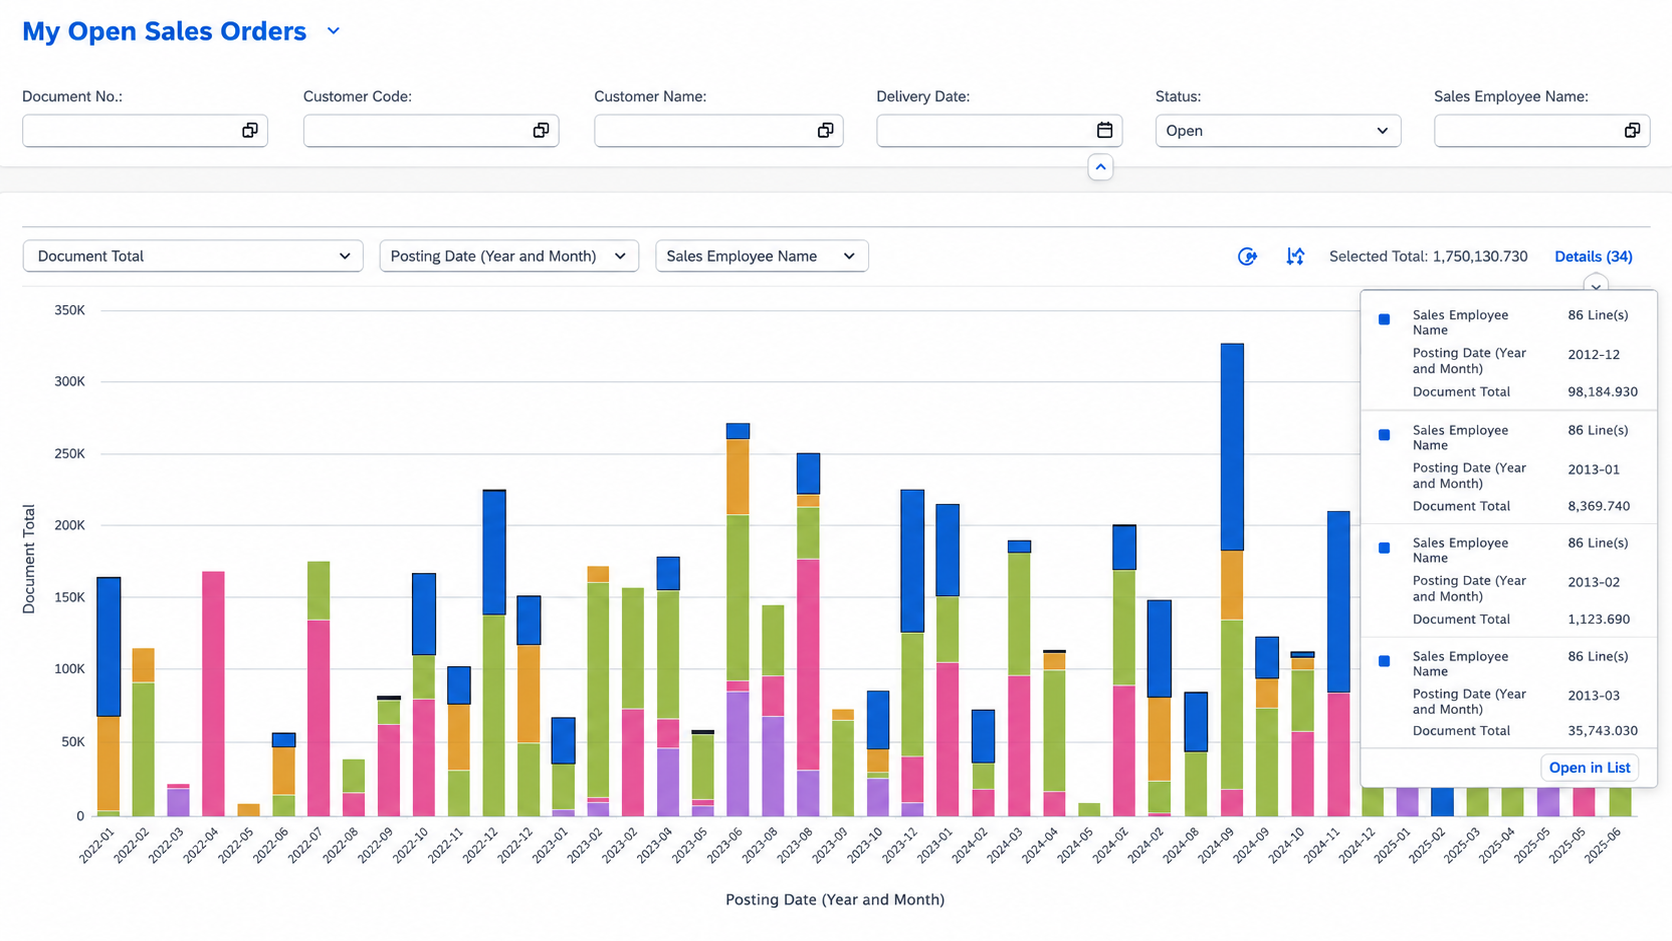
Task: Click the Open in List button
Action: tap(1589, 768)
